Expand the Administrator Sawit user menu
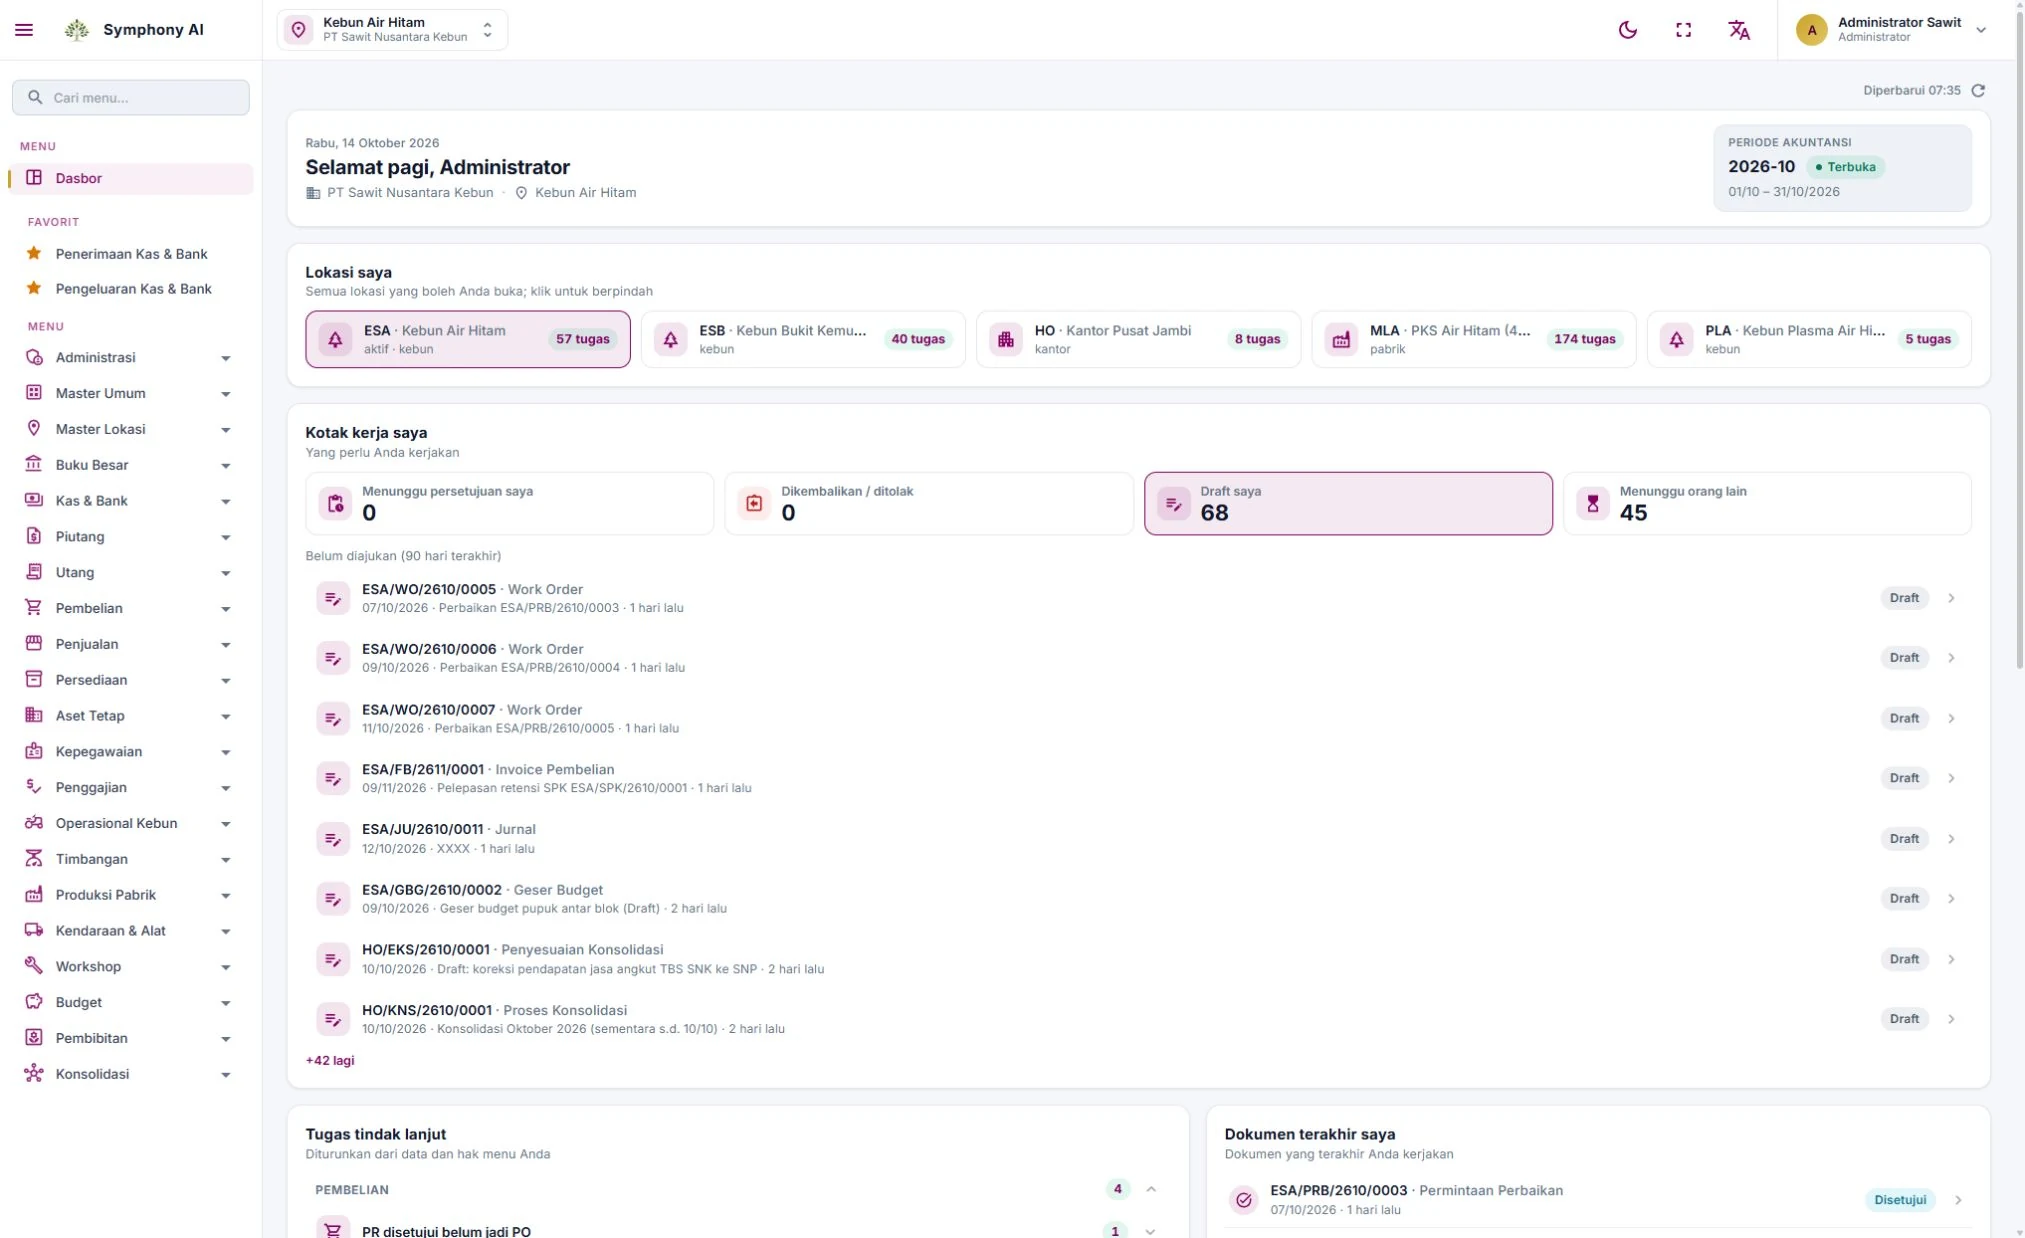The width and height of the screenshot is (2025, 1238). 1890,30
